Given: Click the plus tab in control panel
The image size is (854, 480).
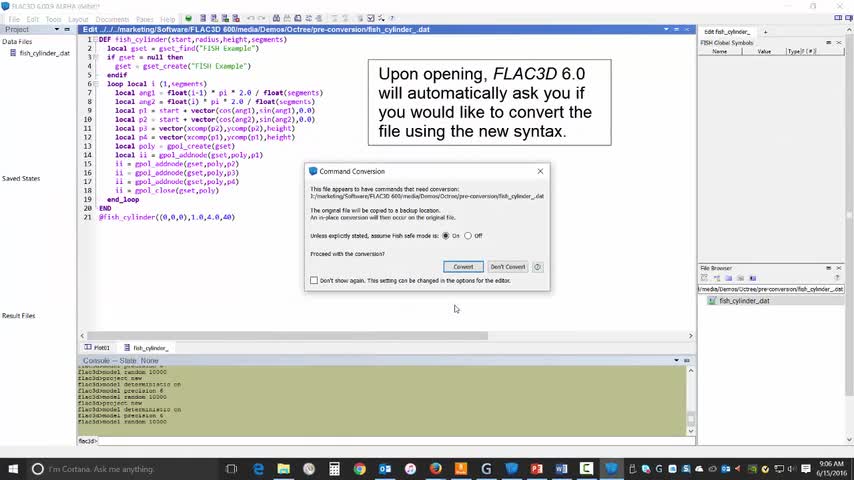Looking at the screenshot, I should [x=765, y=32].
